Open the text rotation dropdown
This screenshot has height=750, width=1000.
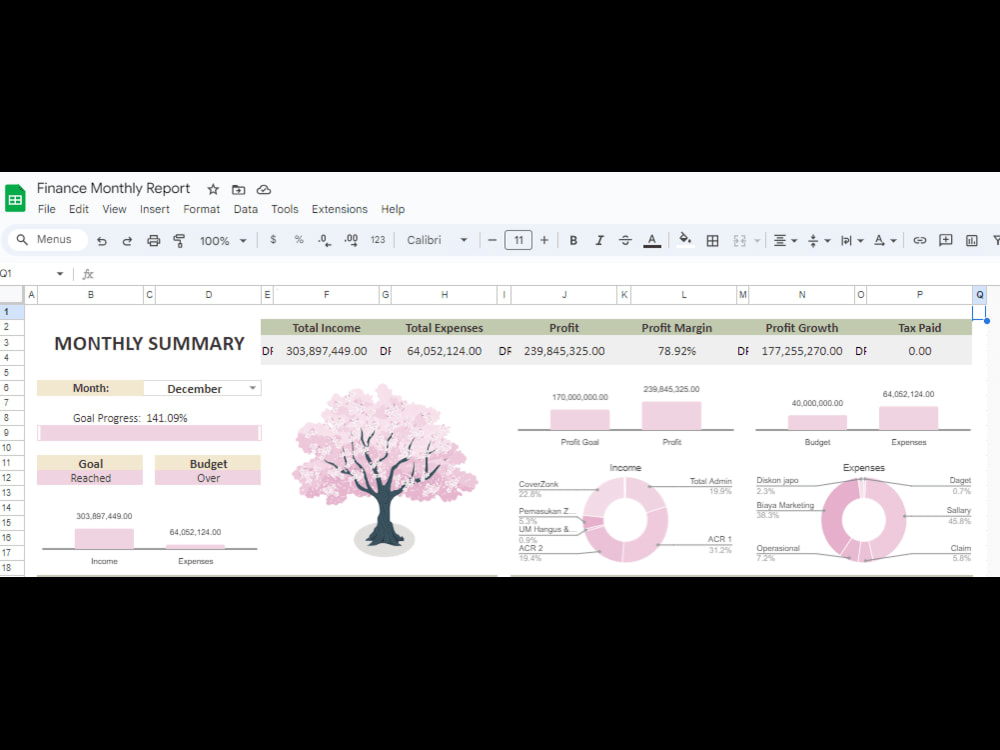[x=885, y=240]
